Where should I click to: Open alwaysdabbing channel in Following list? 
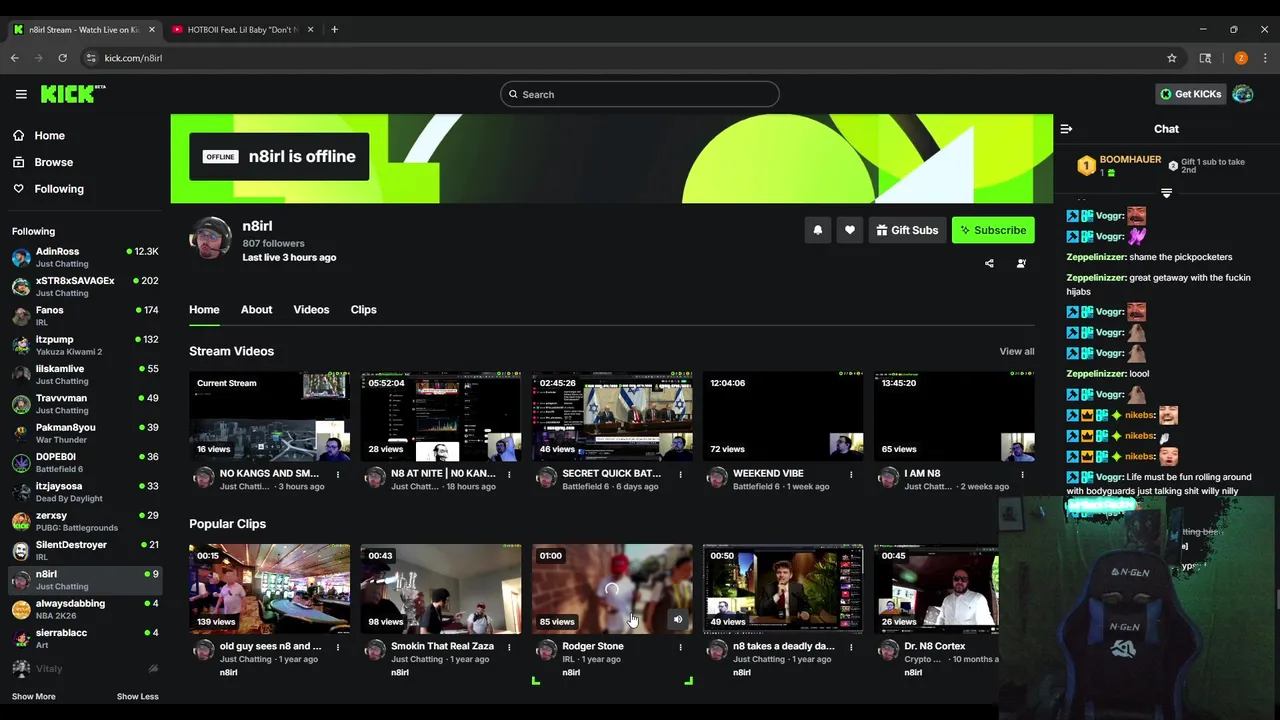84,609
